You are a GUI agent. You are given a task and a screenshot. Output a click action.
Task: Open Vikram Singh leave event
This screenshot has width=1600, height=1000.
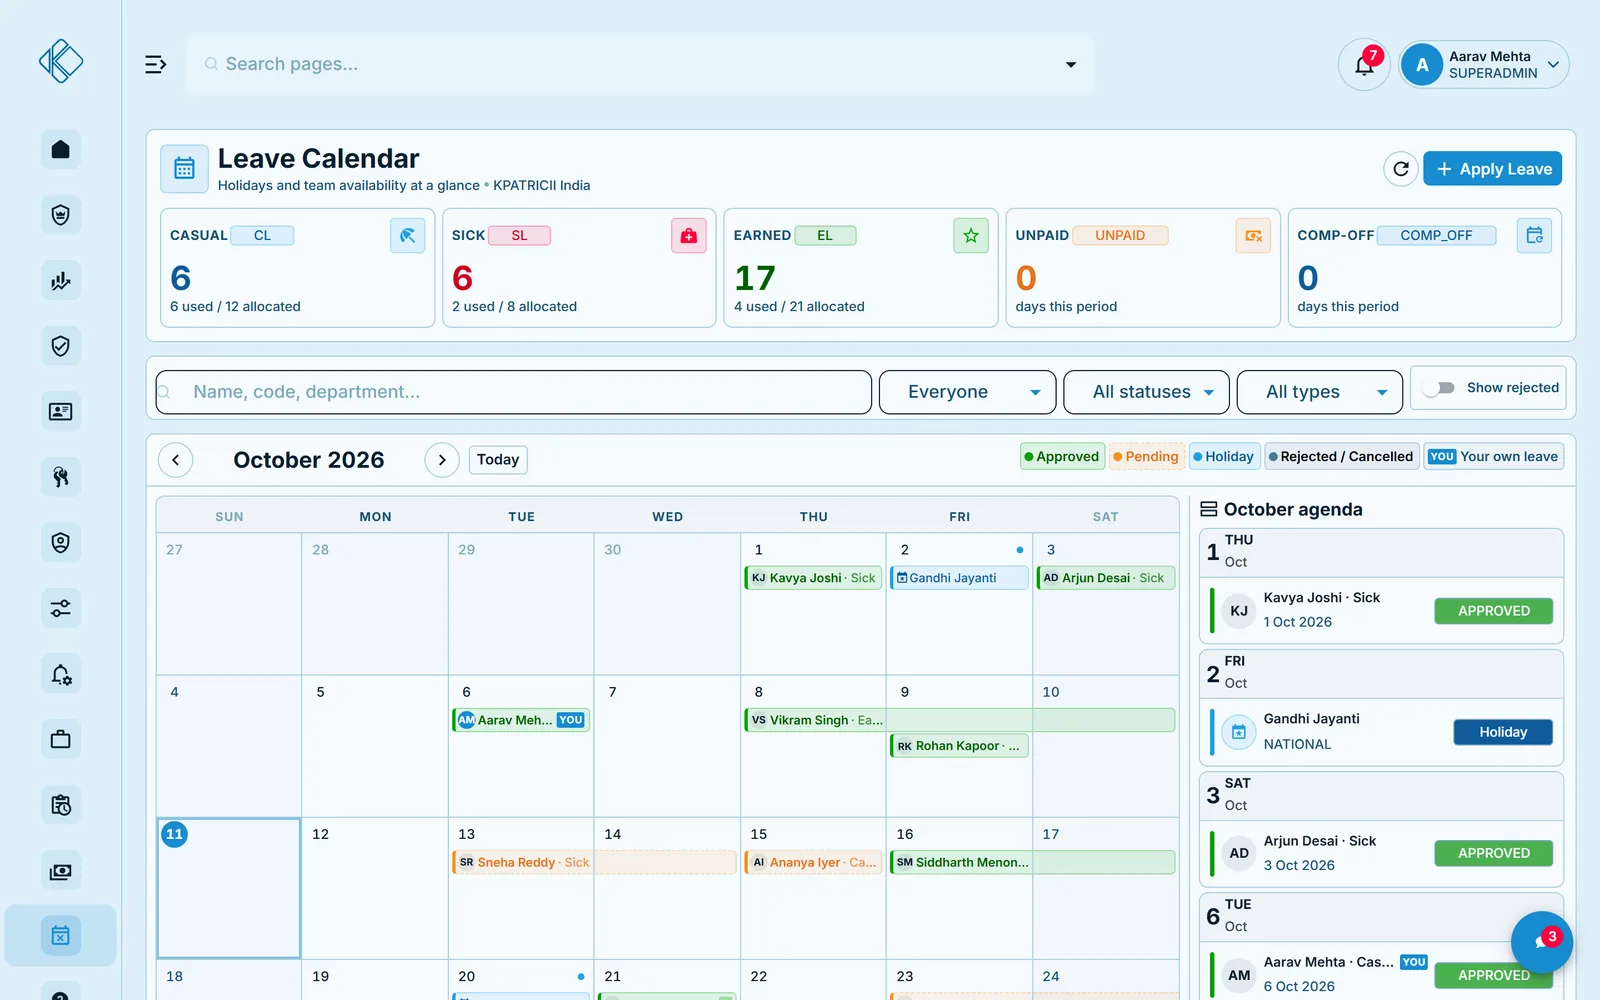pyautogui.click(x=959, y=720)
